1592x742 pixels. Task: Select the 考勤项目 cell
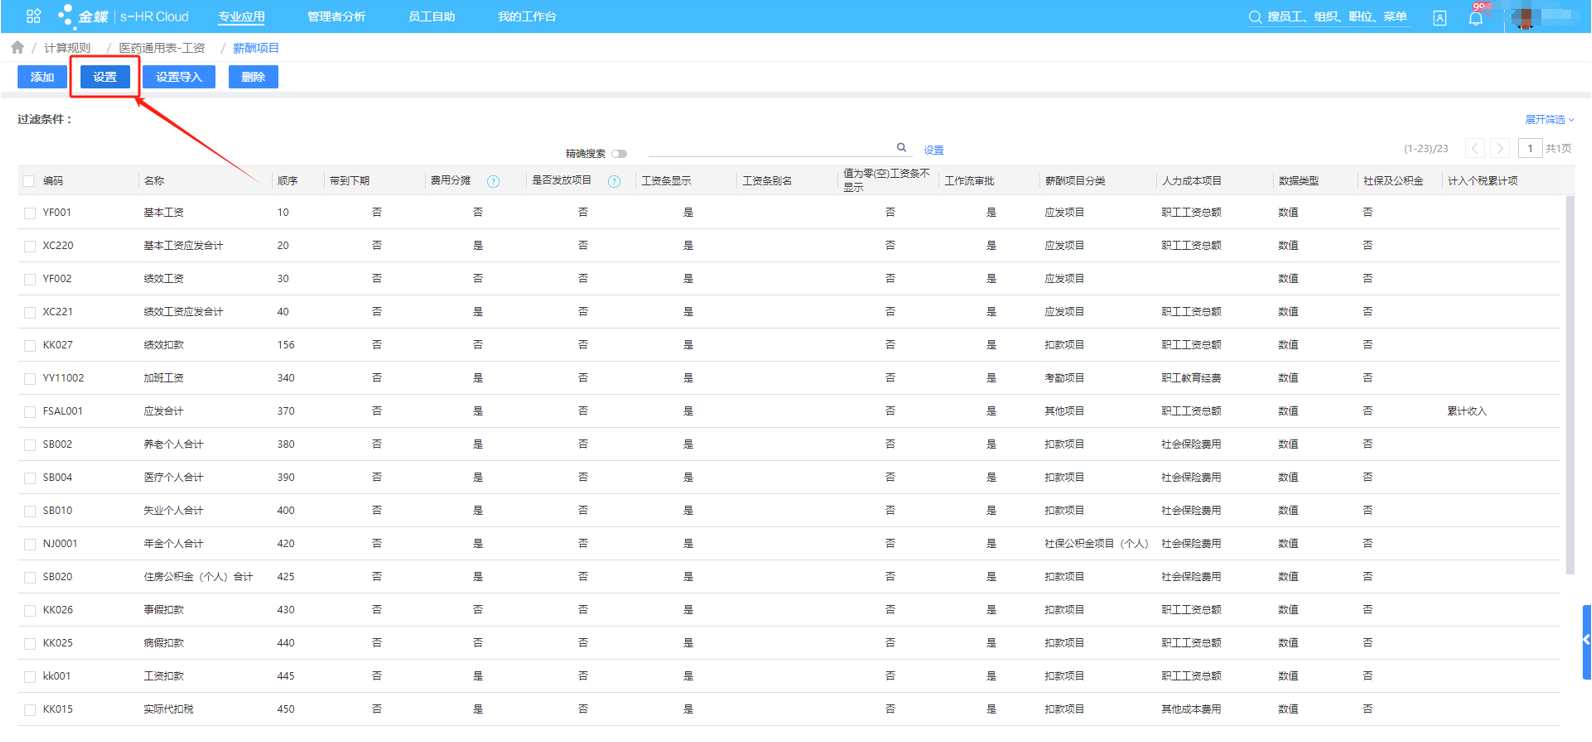(x=1065, y=378)
